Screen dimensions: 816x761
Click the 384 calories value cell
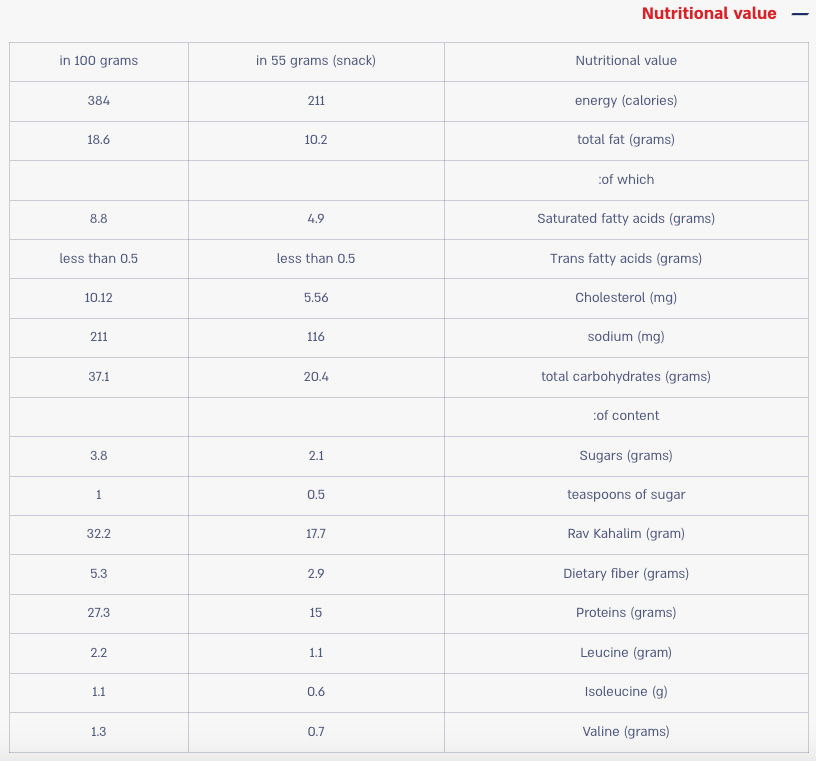click(x=99, y=101)
